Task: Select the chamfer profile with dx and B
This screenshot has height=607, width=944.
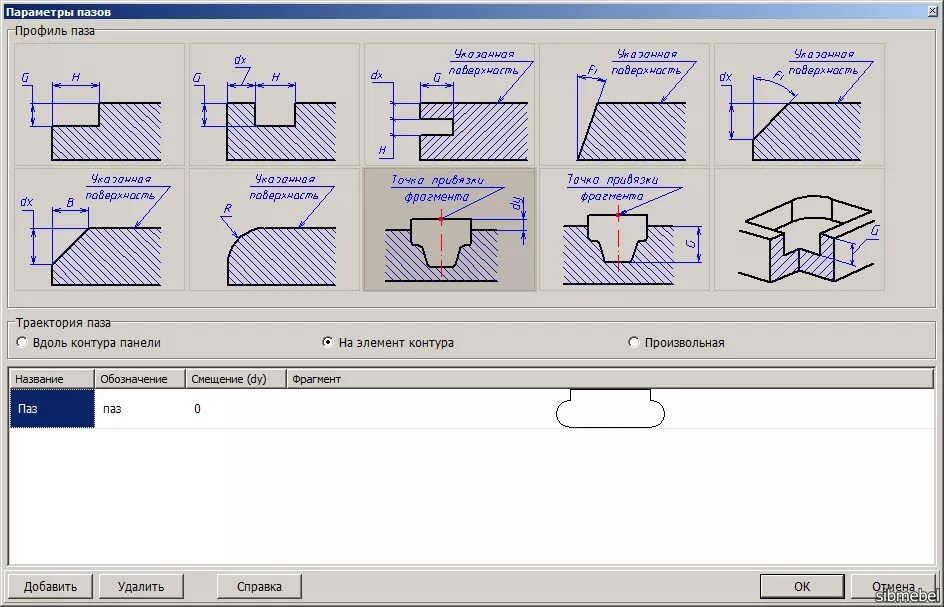Action: [99, 229]
